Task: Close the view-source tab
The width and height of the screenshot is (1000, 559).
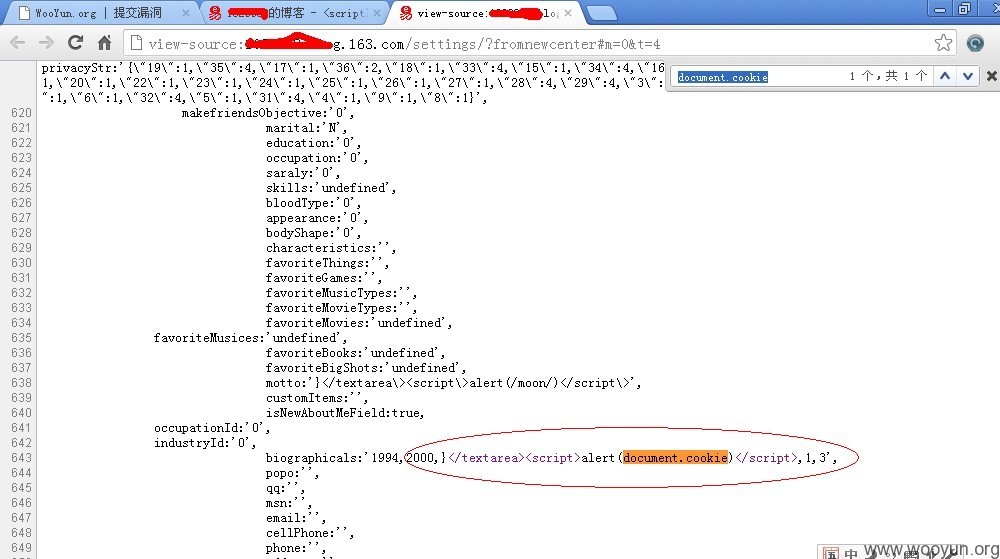Action: click(568, 13)
